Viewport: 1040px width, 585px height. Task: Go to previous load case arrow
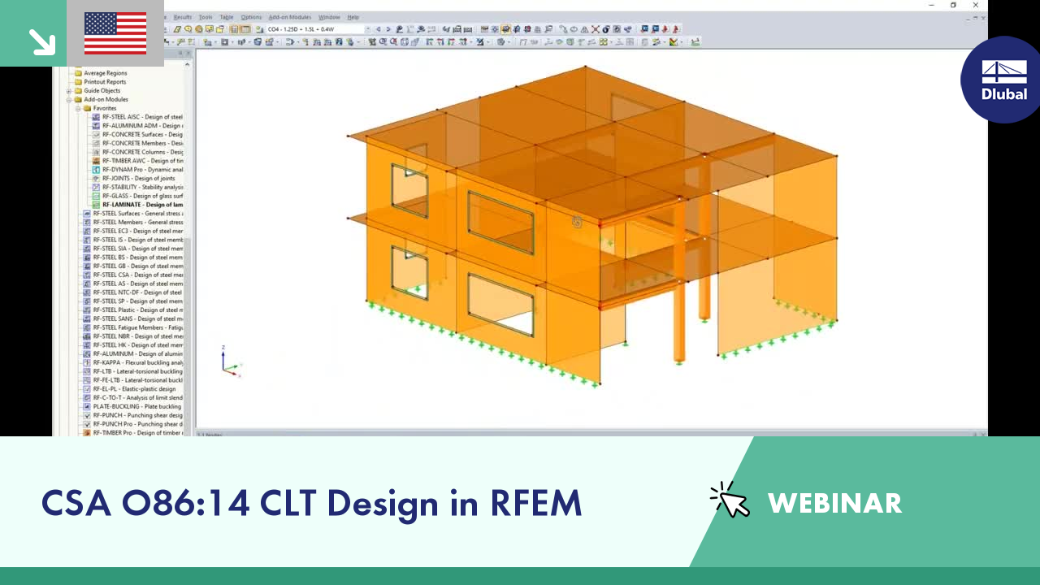tap(379, 29)
